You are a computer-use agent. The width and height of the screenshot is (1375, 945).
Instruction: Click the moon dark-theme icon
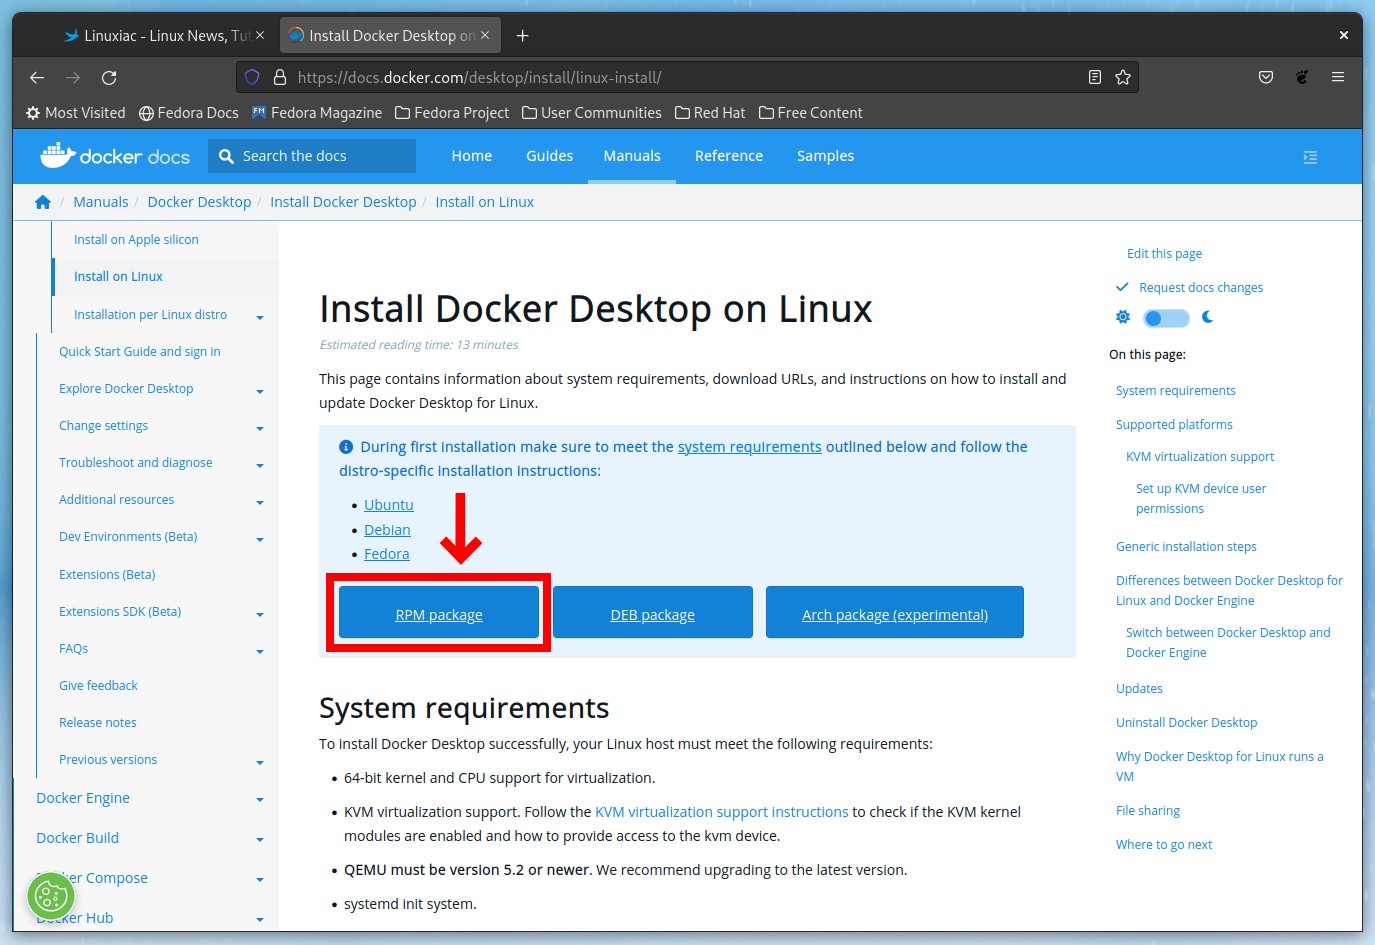(x=1208, y=317)
